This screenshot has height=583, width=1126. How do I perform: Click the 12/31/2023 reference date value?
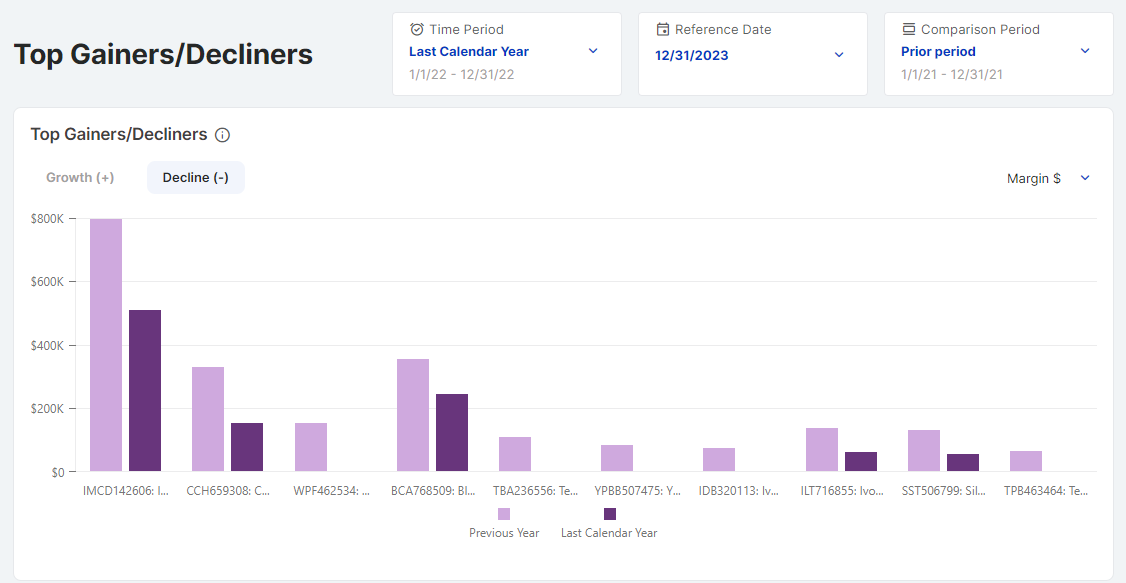click(x=692, y=56)
